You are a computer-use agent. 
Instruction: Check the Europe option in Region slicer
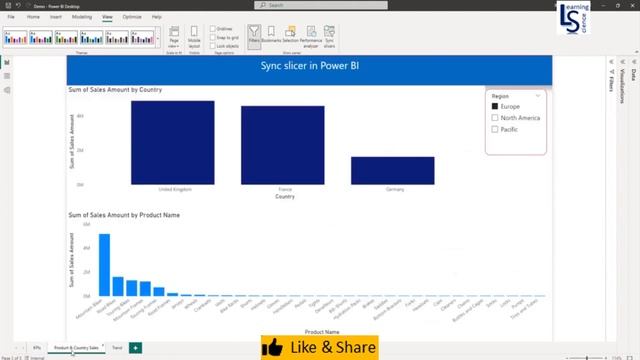click(x=495, y=106)
